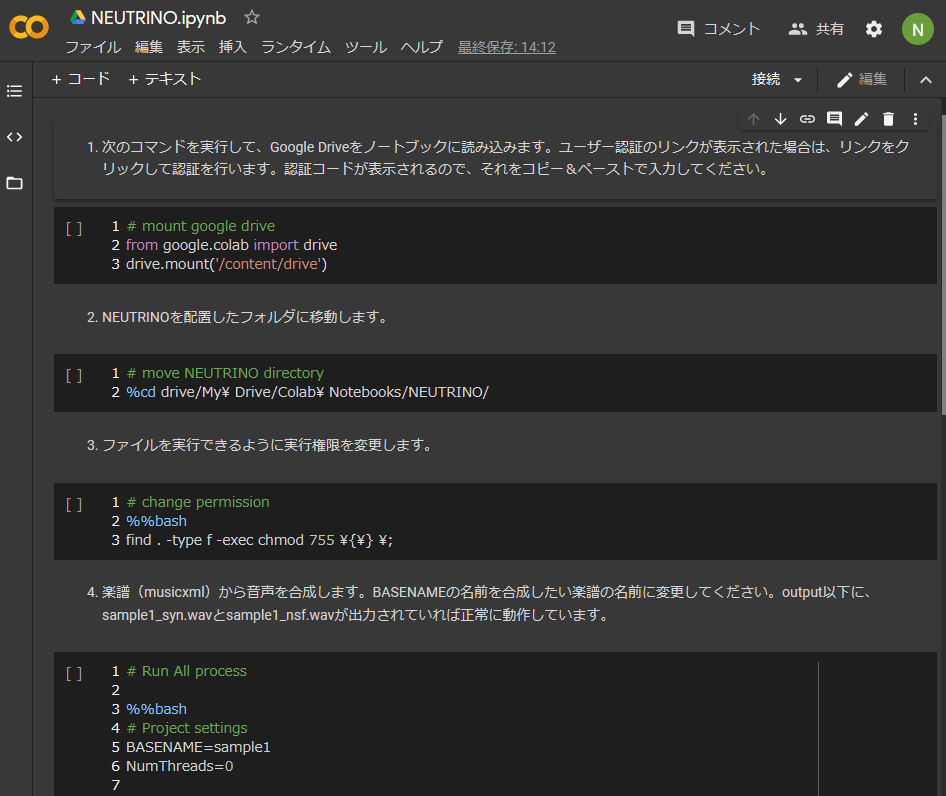
Task: Click the # Project settings comment line
Action: (186, 728)
